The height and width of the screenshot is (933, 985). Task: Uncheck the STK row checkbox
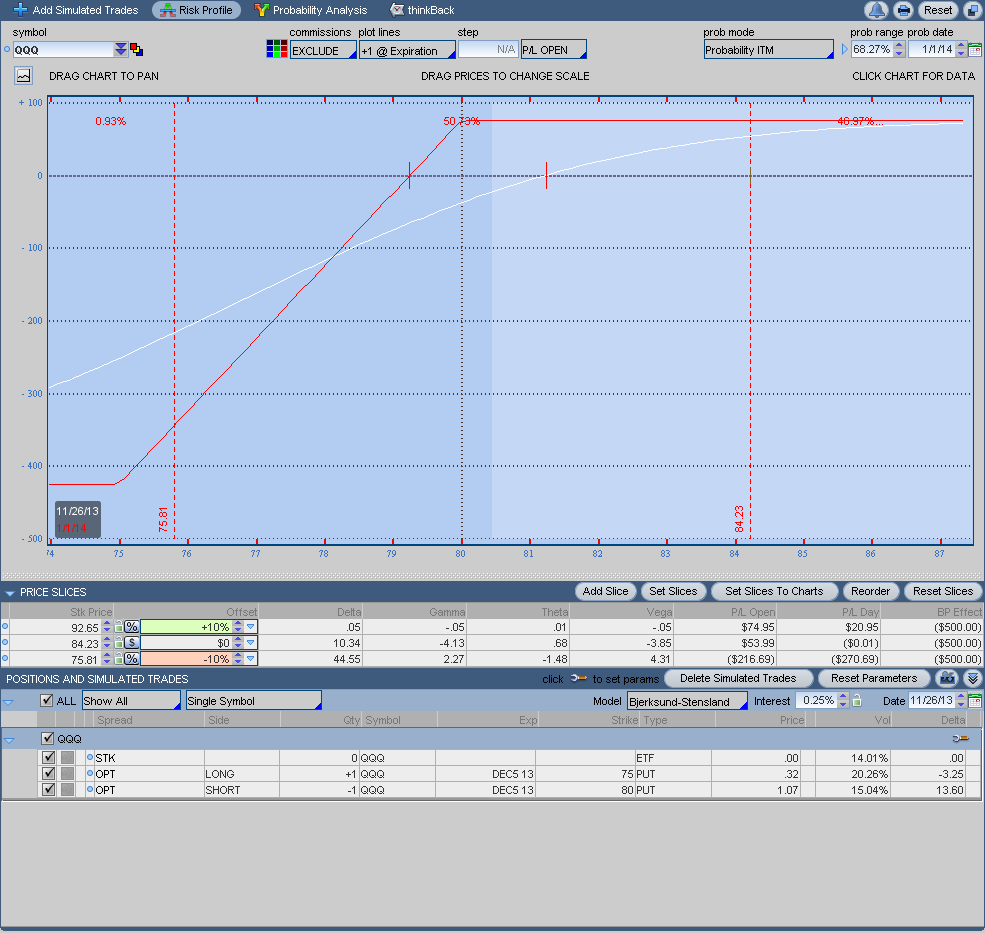click(x=48, y=758)
